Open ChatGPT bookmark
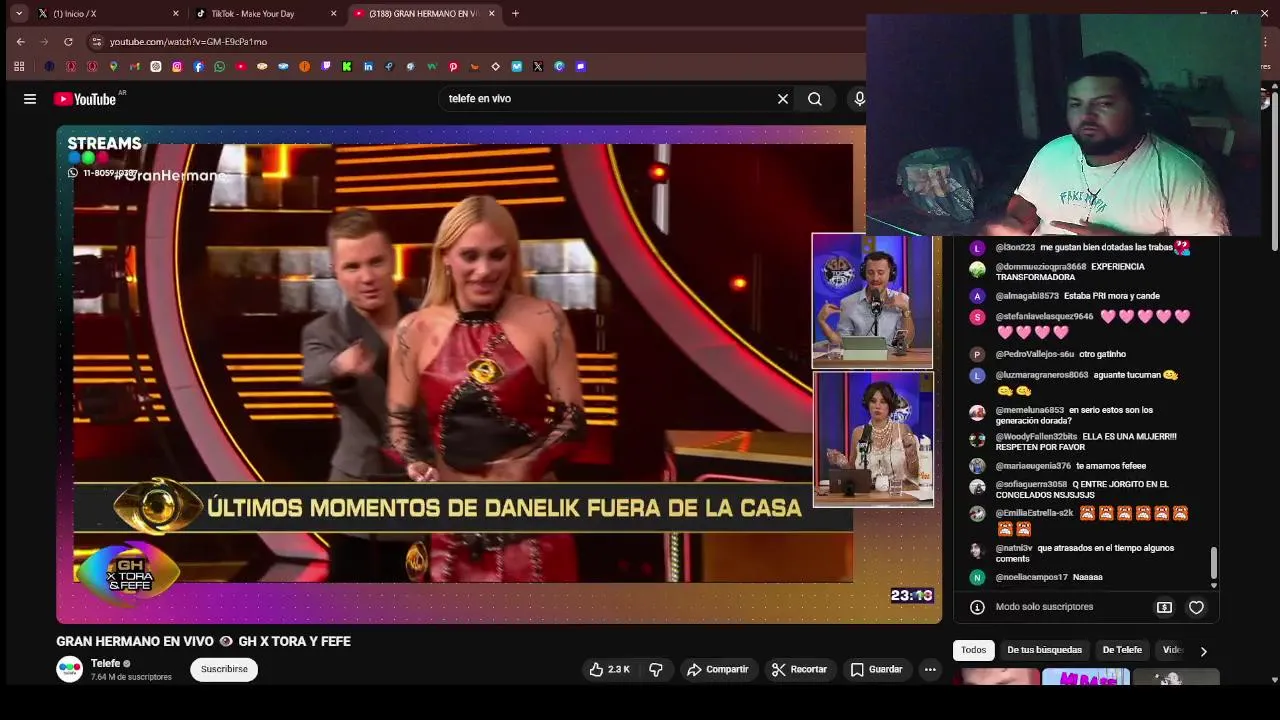 click(156, 67)
